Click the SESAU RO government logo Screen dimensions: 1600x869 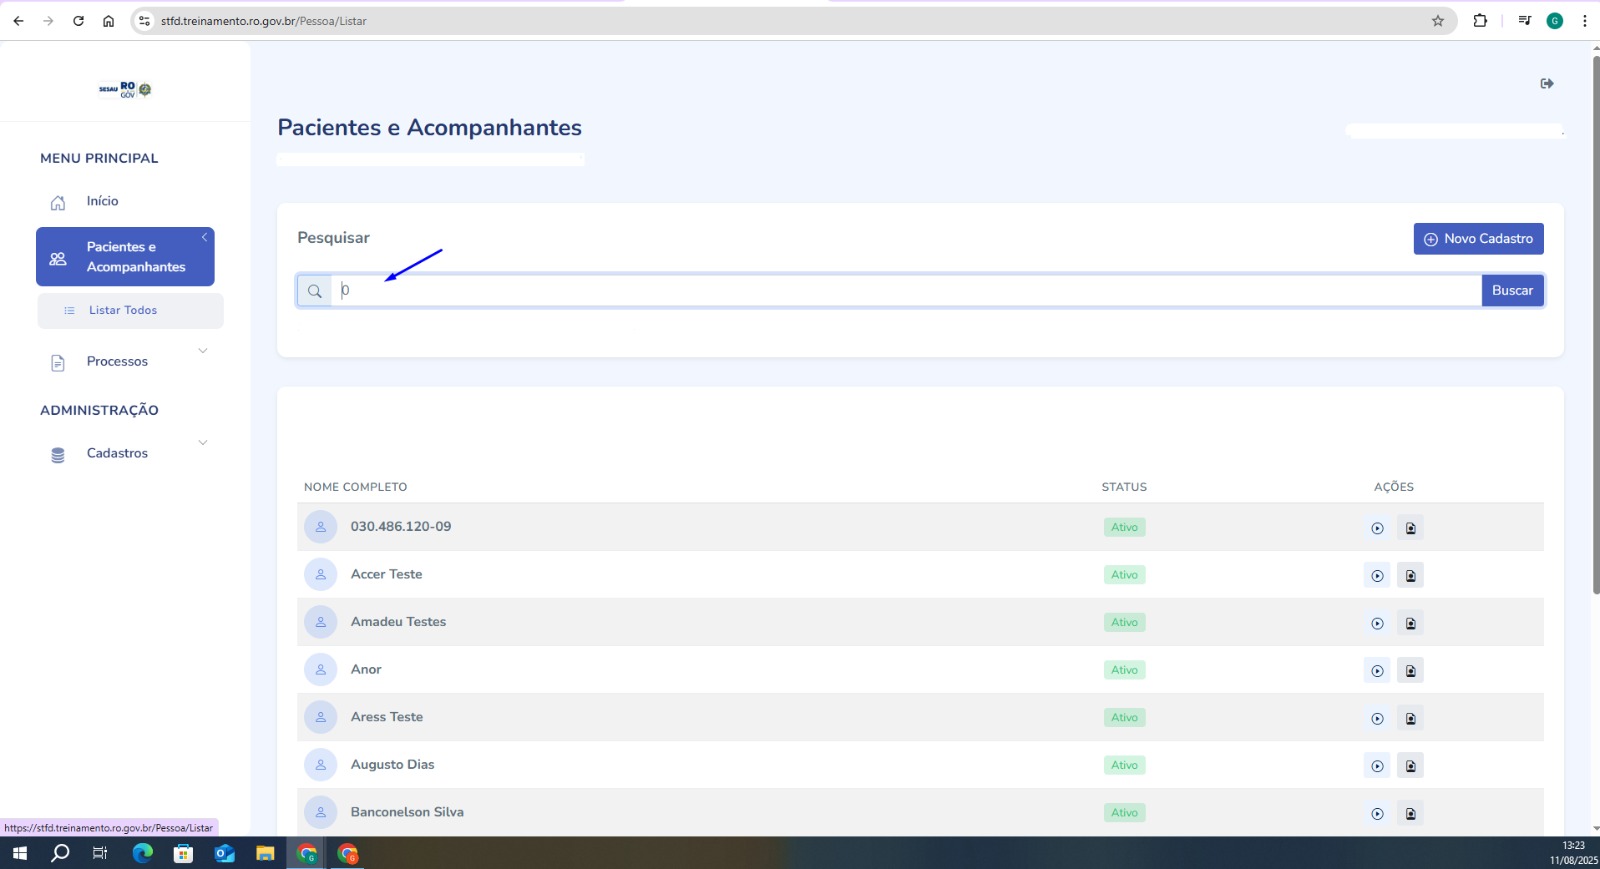pos(125,90)
